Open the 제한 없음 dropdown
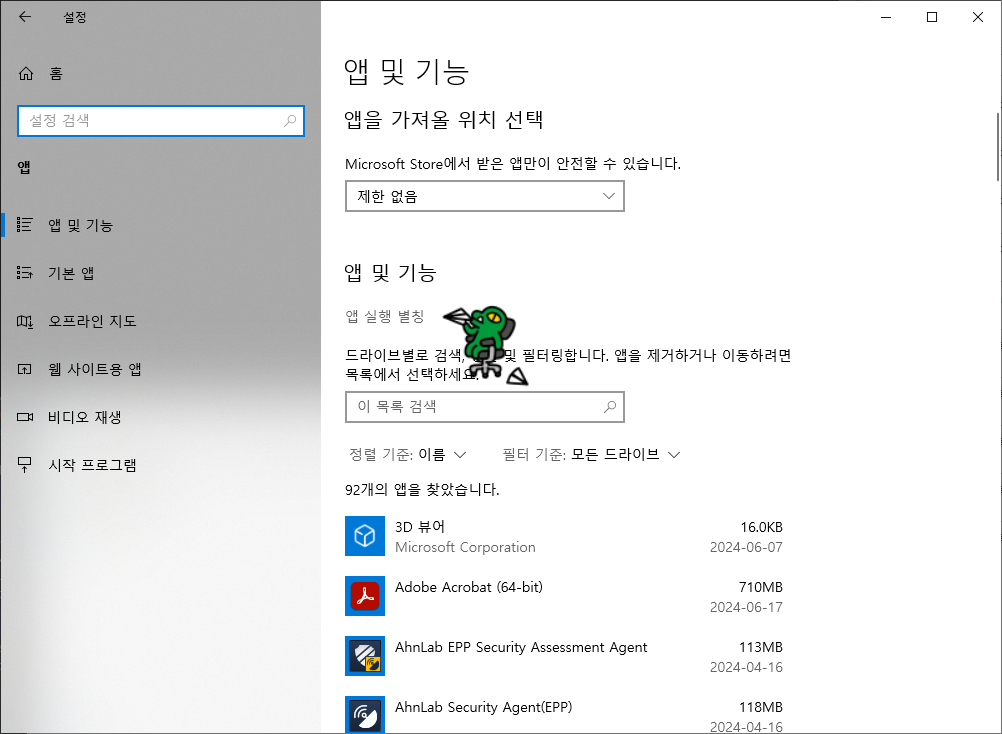The height and width of the screenshot is (734, 1002). point(484,196)
